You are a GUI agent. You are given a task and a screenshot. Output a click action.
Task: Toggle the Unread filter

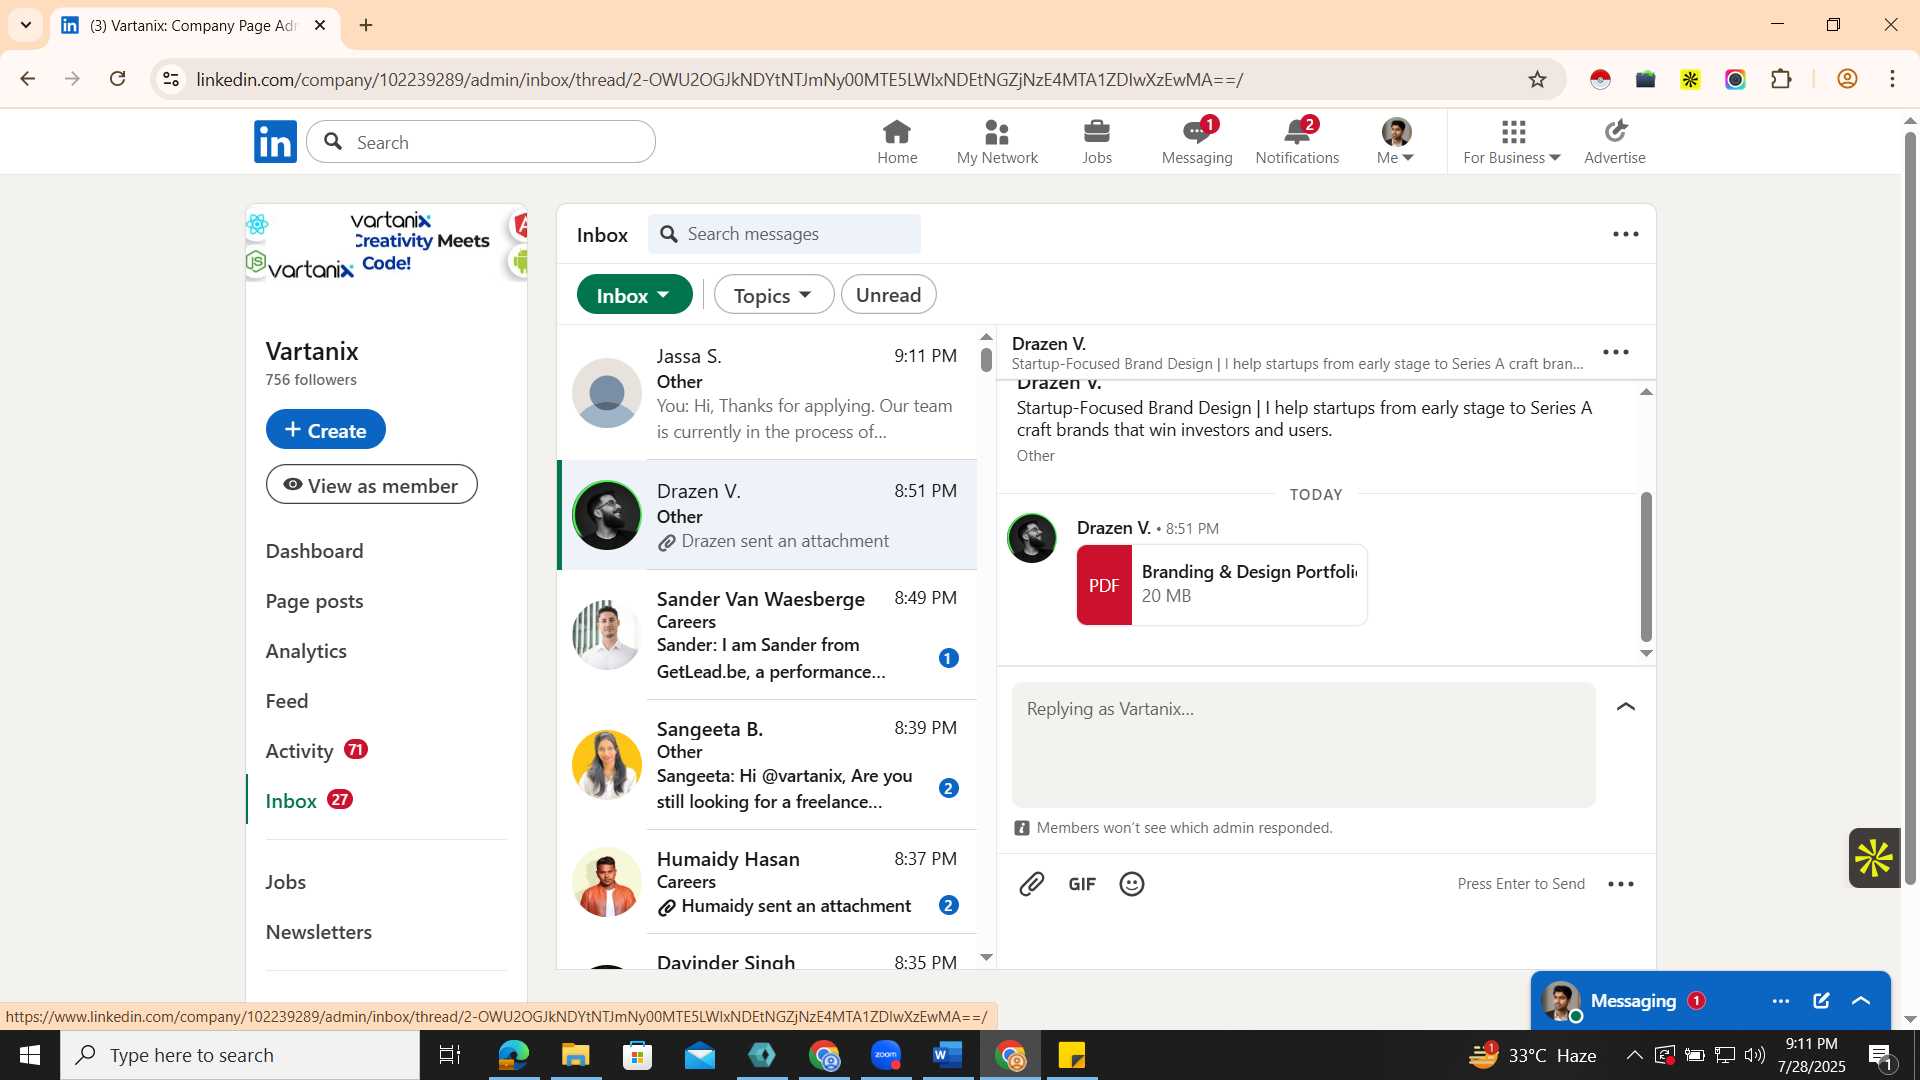[x=888, y=295]
